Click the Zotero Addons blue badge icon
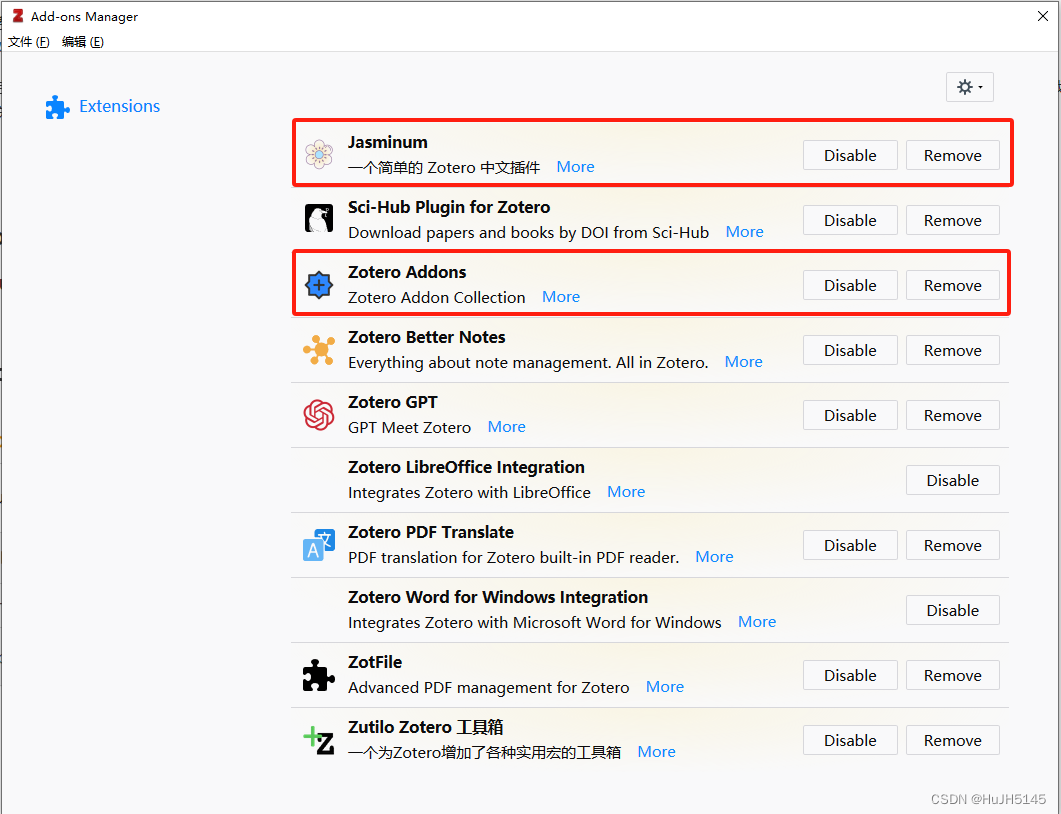The width and height of the screenshot is (1061, 814). pyautogui.click(x=319, y=285)
